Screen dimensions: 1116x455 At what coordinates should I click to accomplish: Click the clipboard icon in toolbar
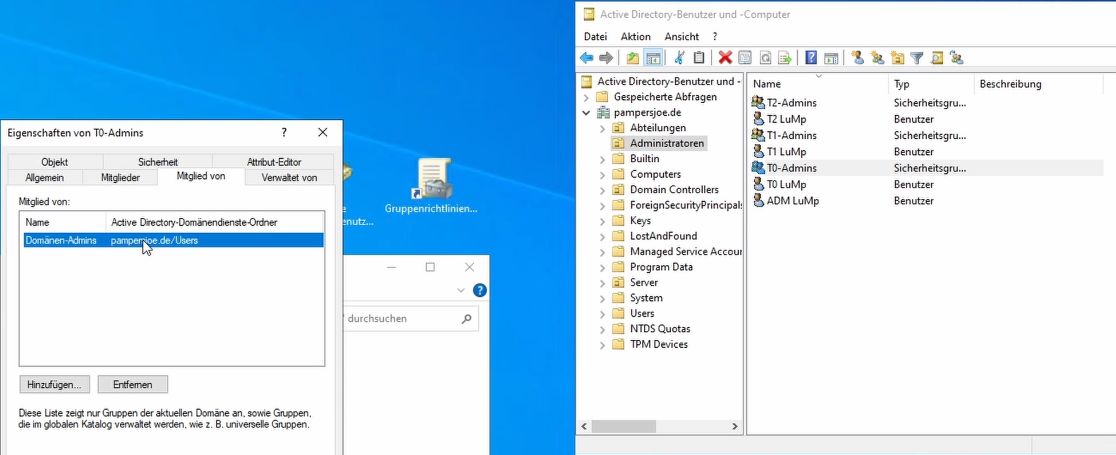(699, 58)
